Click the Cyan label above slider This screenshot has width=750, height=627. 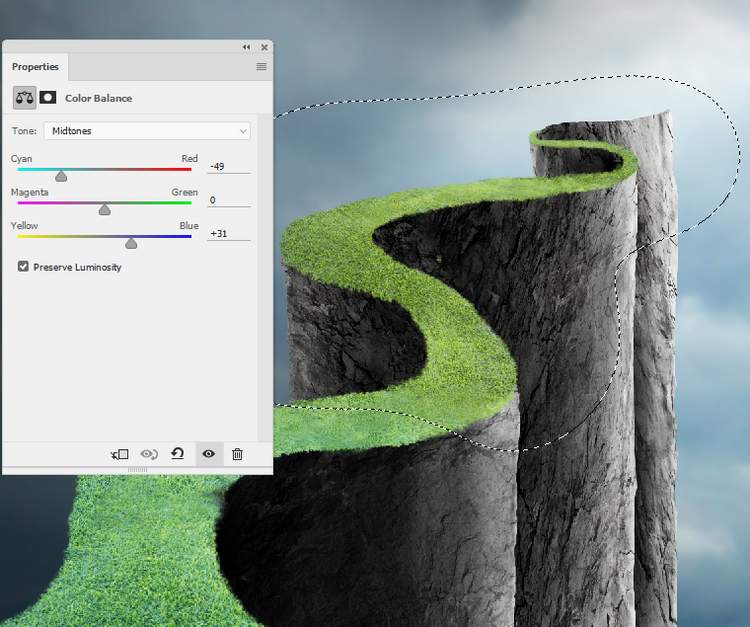point(22,159)
